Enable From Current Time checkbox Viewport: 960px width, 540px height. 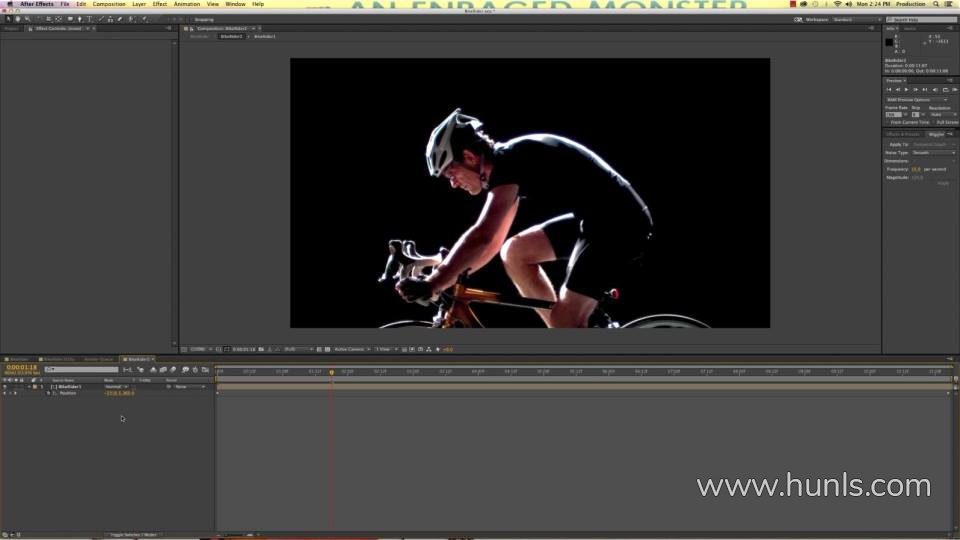888,122
